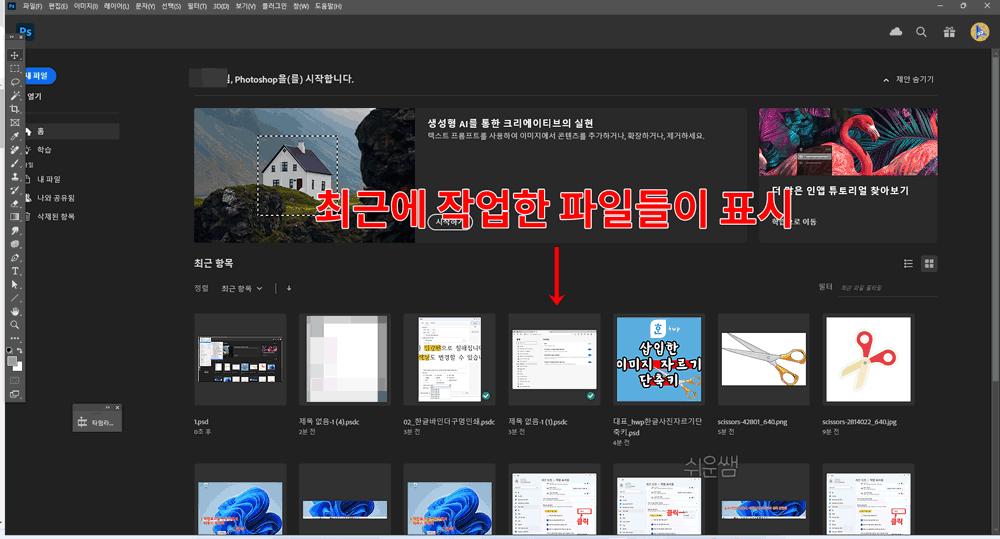Go to 홈 in the sidebar
The height and width of the screenshot is (539, 1000).
pos(71,131)
